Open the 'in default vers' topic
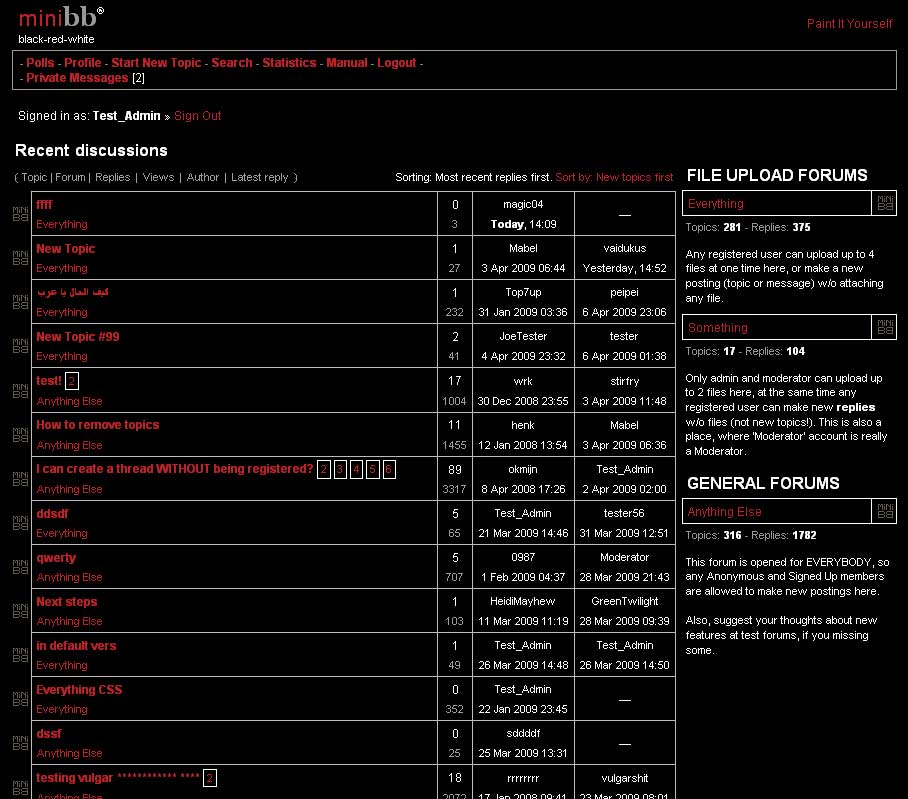This screenshot has width=908, height=799. (x=76, y=646)
